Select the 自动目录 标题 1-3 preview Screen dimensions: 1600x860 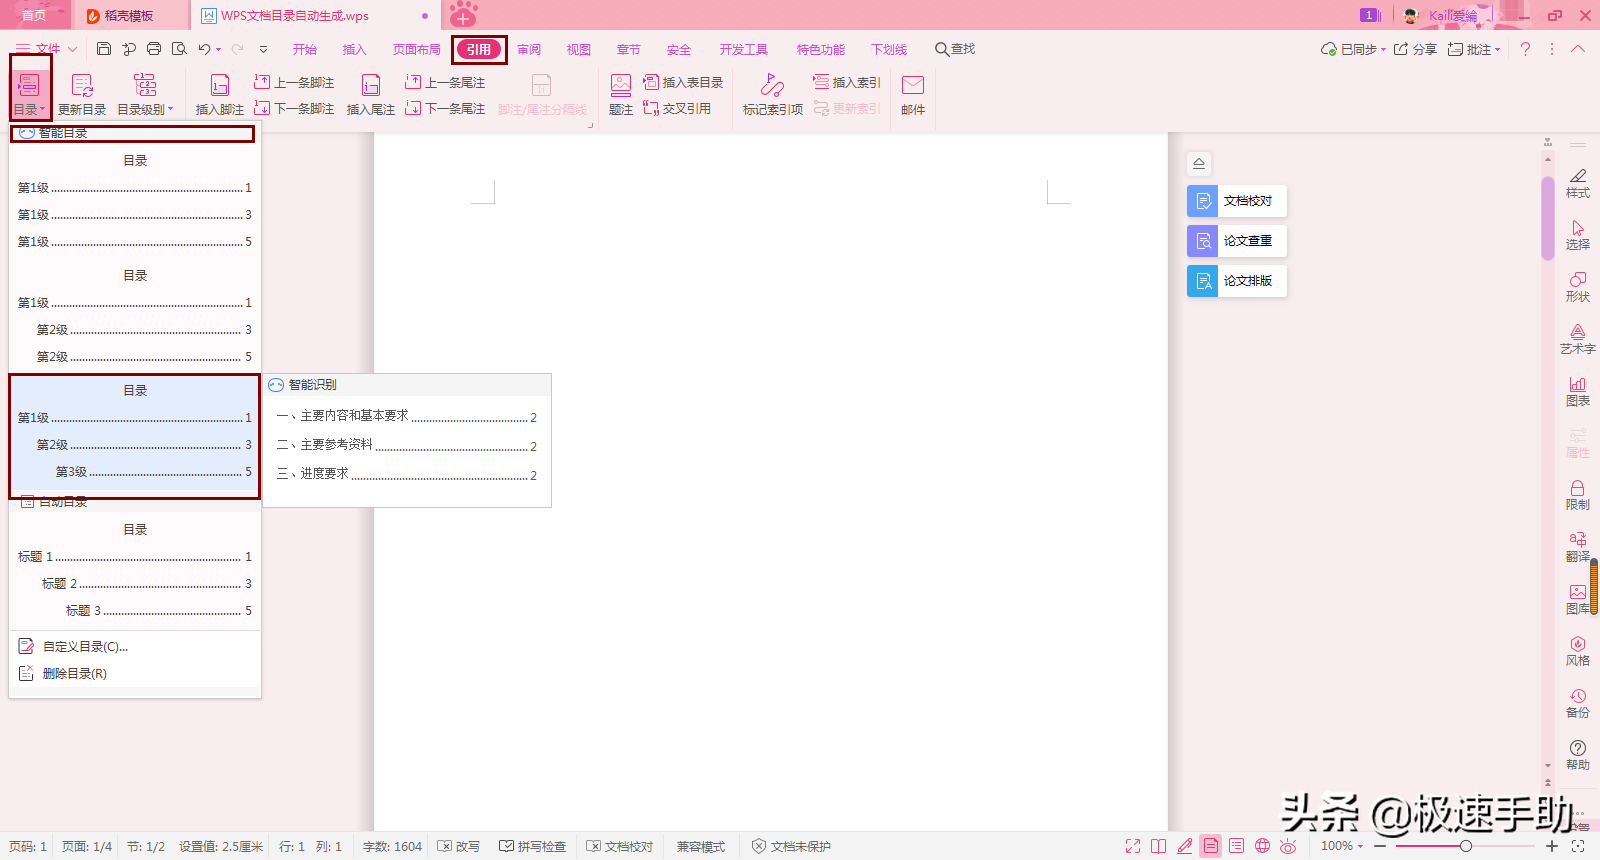pos(135,570)
